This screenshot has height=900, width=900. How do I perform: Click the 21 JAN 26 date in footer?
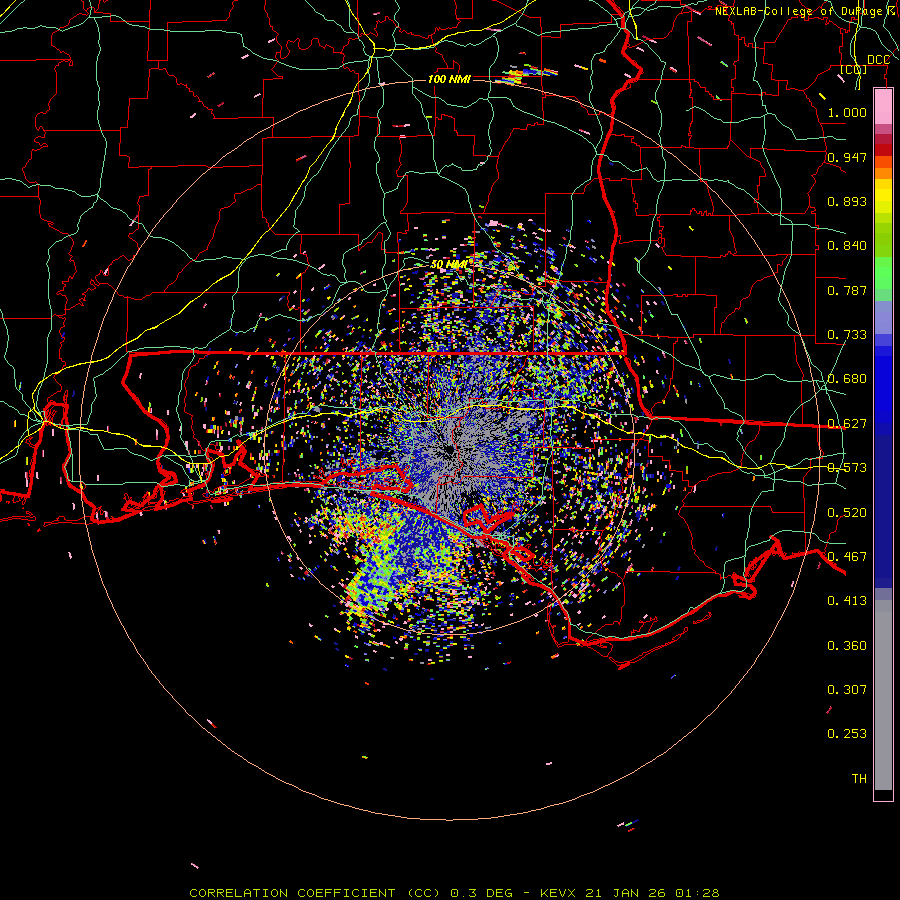627,893
